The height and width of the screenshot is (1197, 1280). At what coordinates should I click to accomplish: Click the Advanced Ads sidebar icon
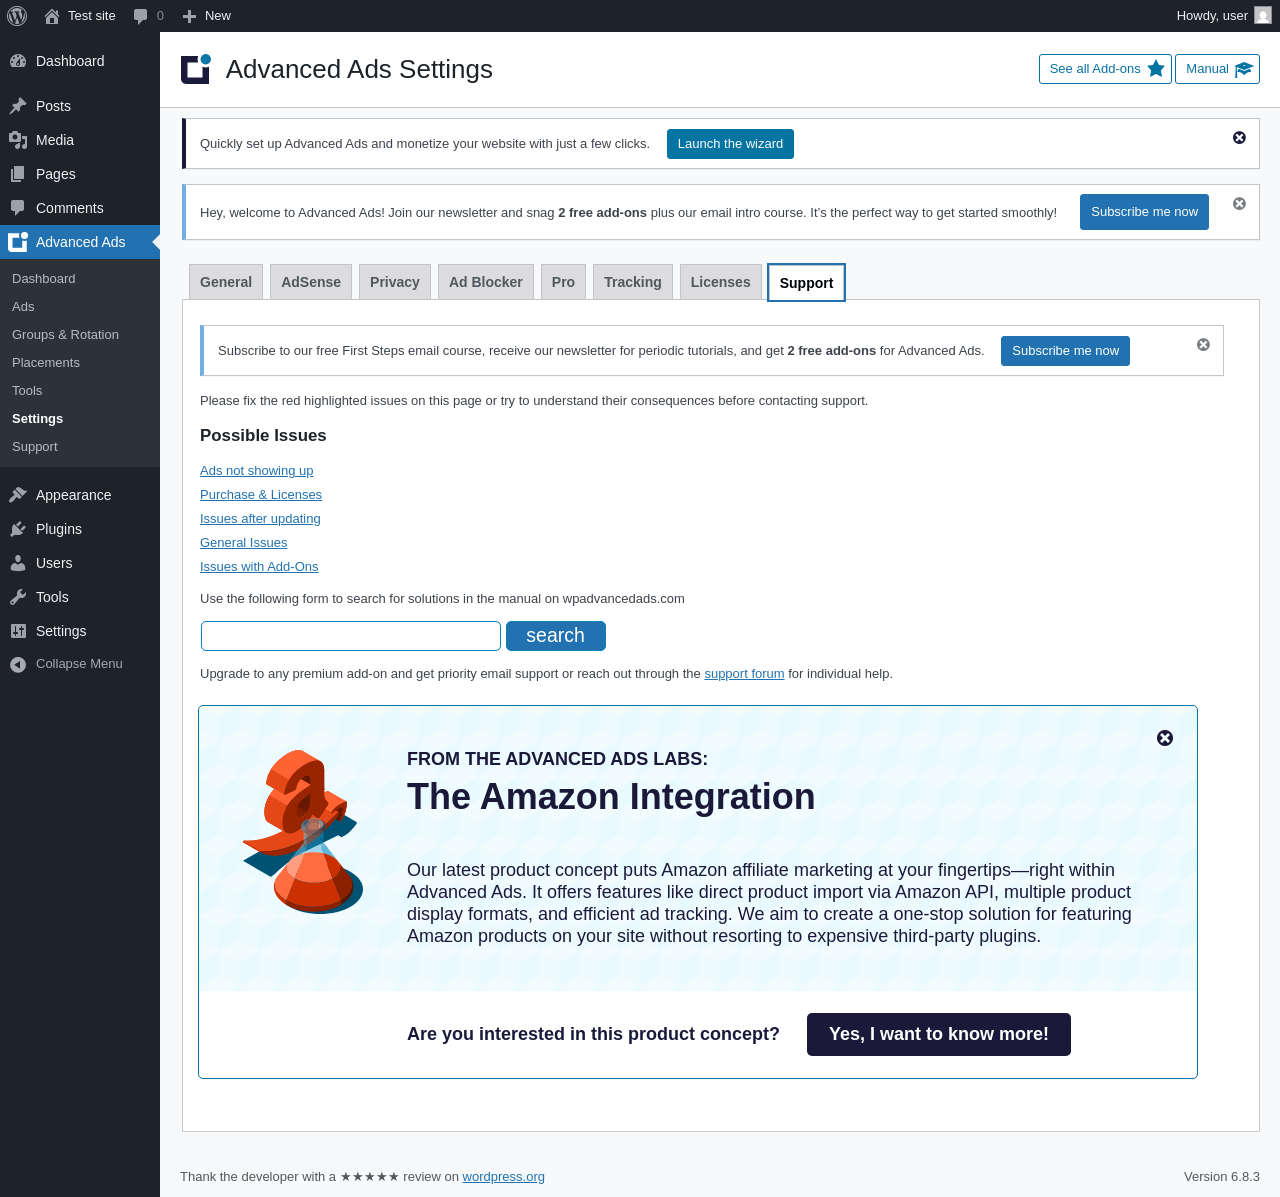point(18,242)
